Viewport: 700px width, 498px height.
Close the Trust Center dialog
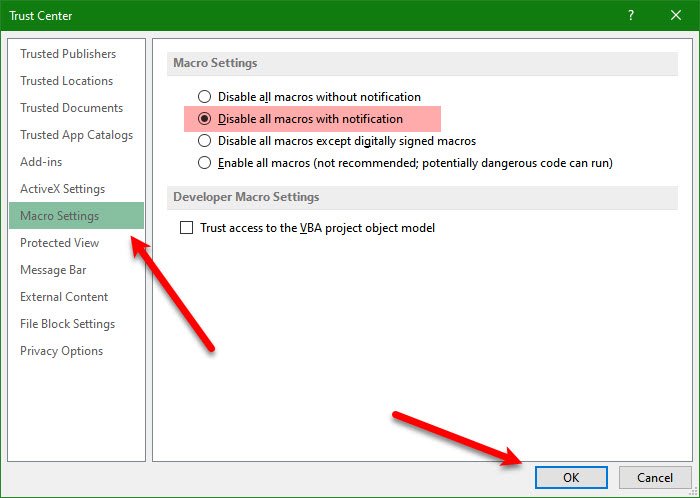tap(676, 16)
